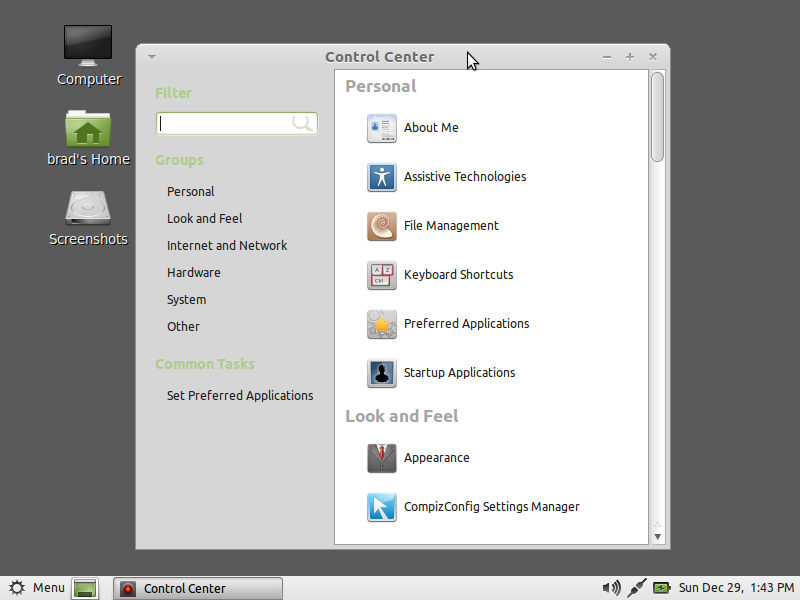Screen dimensions: 800x600
Task: Click the Keyboard Shortcuts label
Action: [x=458, y=274]
